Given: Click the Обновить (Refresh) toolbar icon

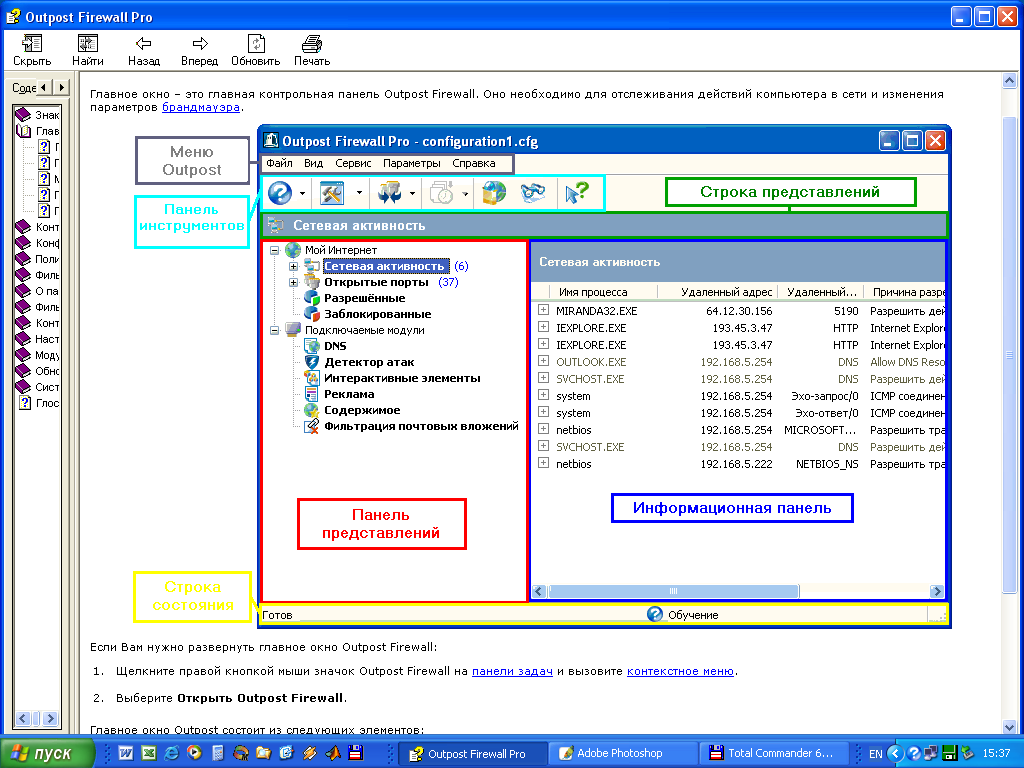Looking at the screenshot, I should (x=255, y=51).
